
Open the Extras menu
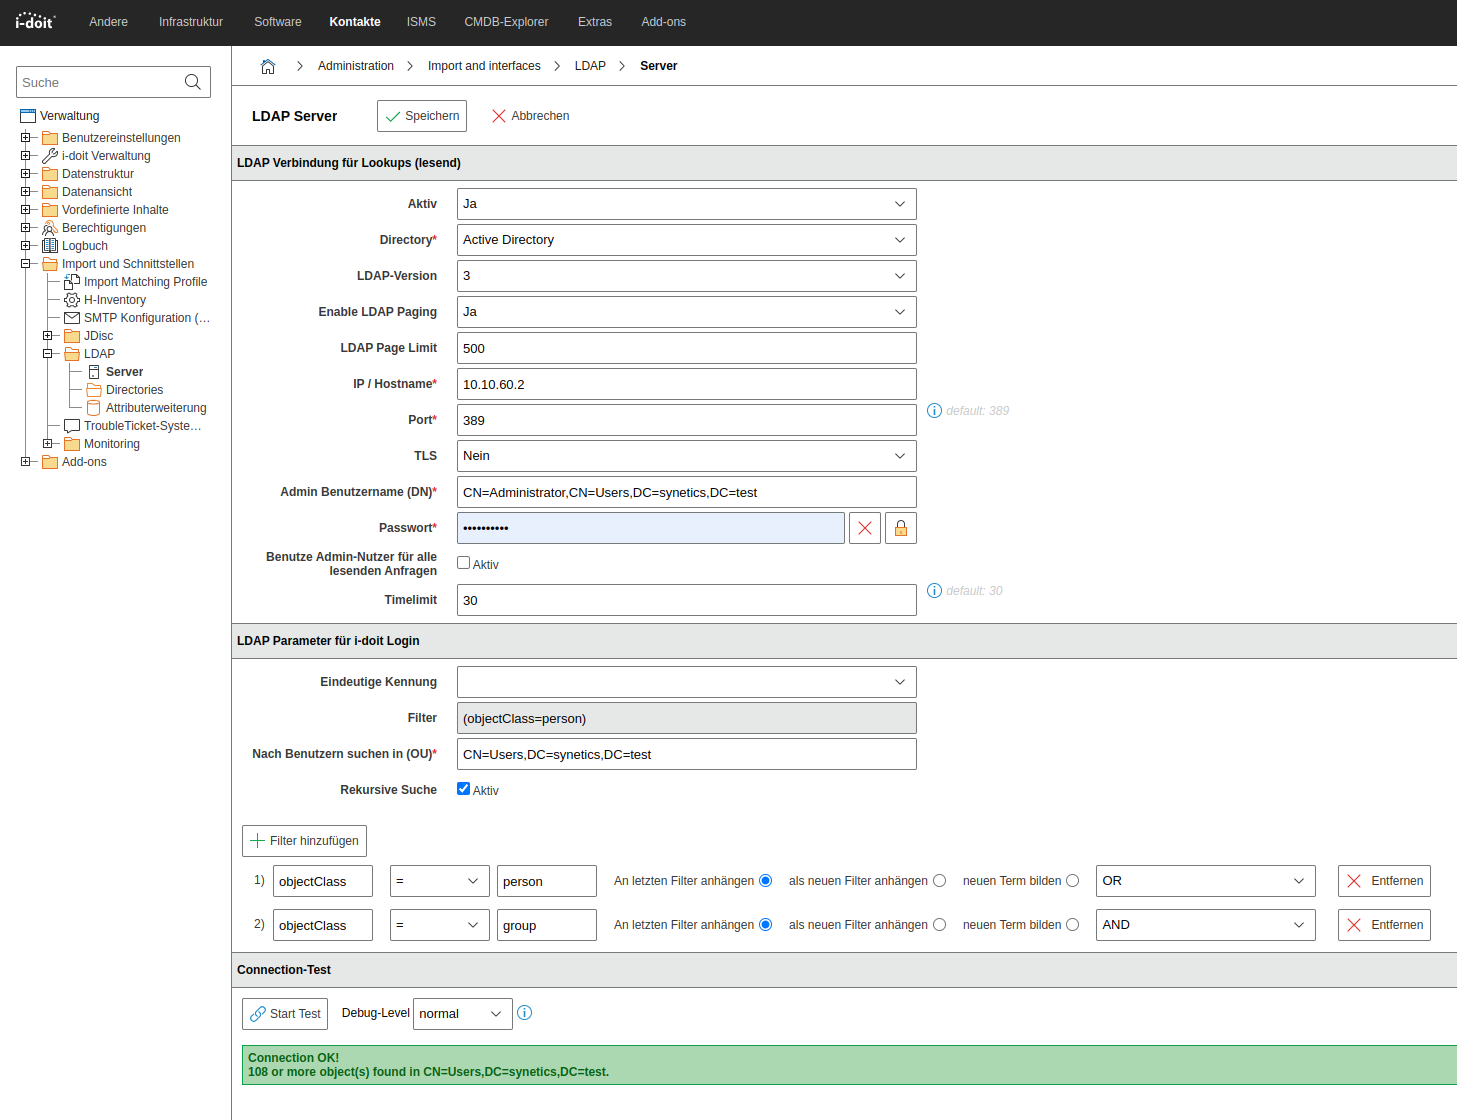click(x=594, y=22)
